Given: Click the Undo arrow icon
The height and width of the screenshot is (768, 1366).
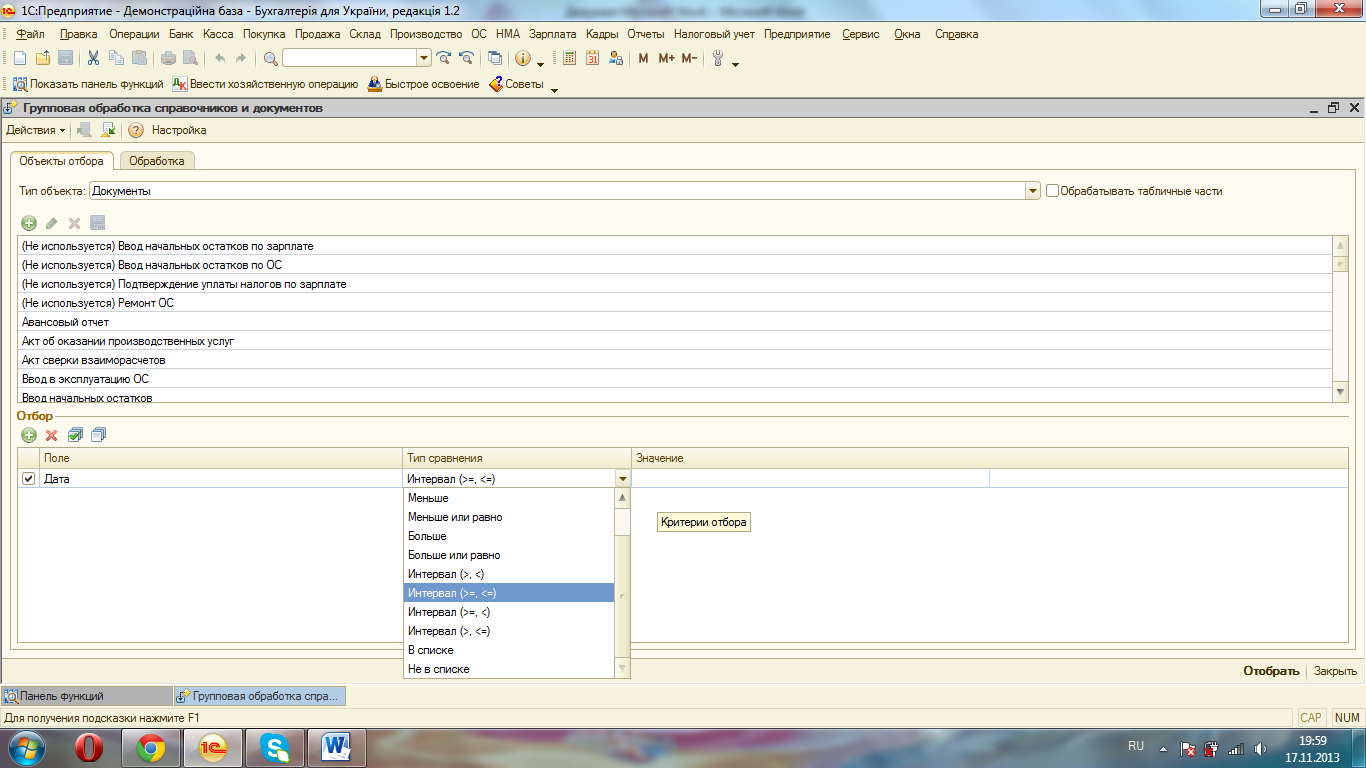Looking at the screenshot, I should [x=220, y=58].
